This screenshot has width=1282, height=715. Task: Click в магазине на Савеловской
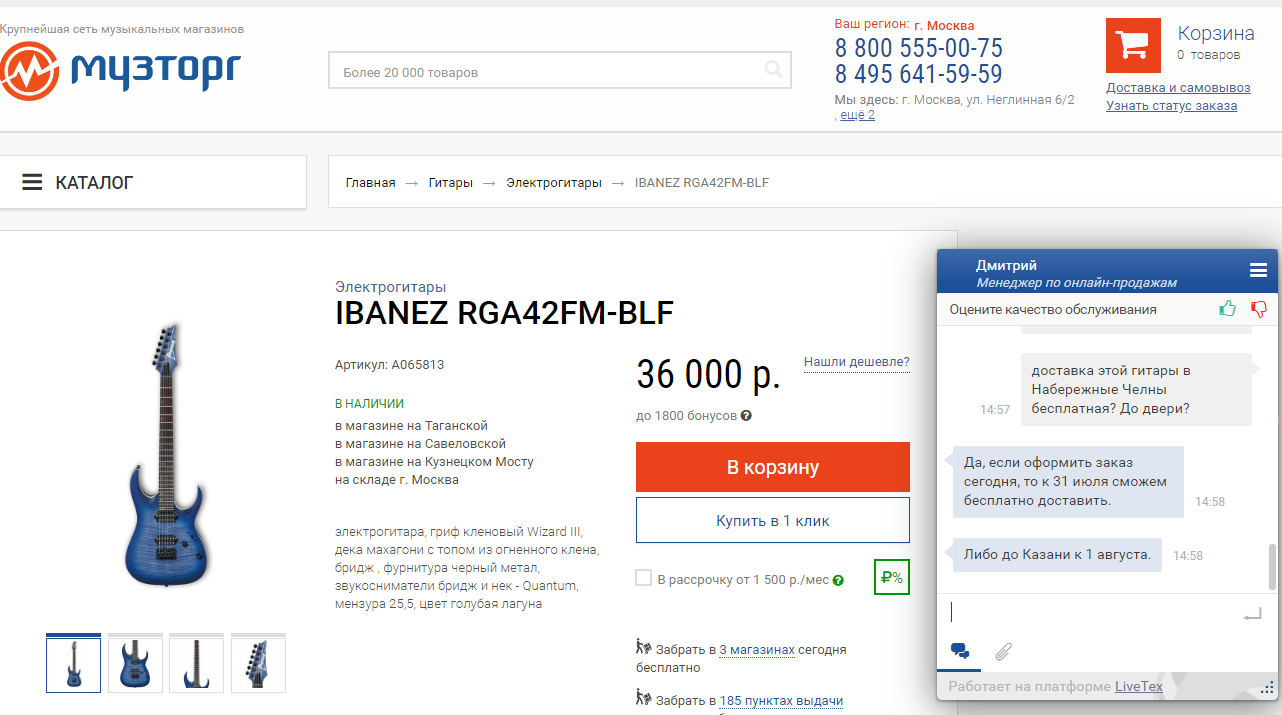click(421, 444)
